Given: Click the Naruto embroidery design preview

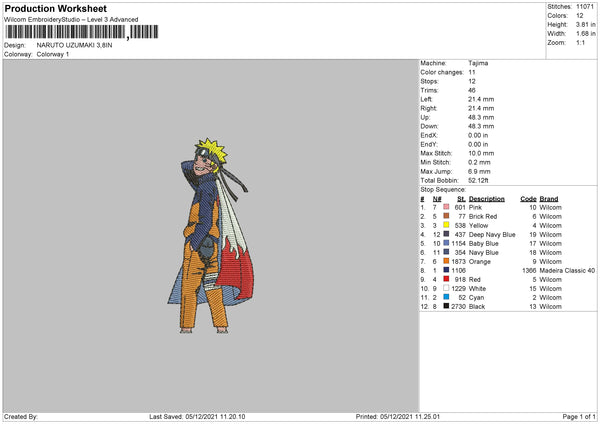Looking at the screenshot, I should pos(211,236).
